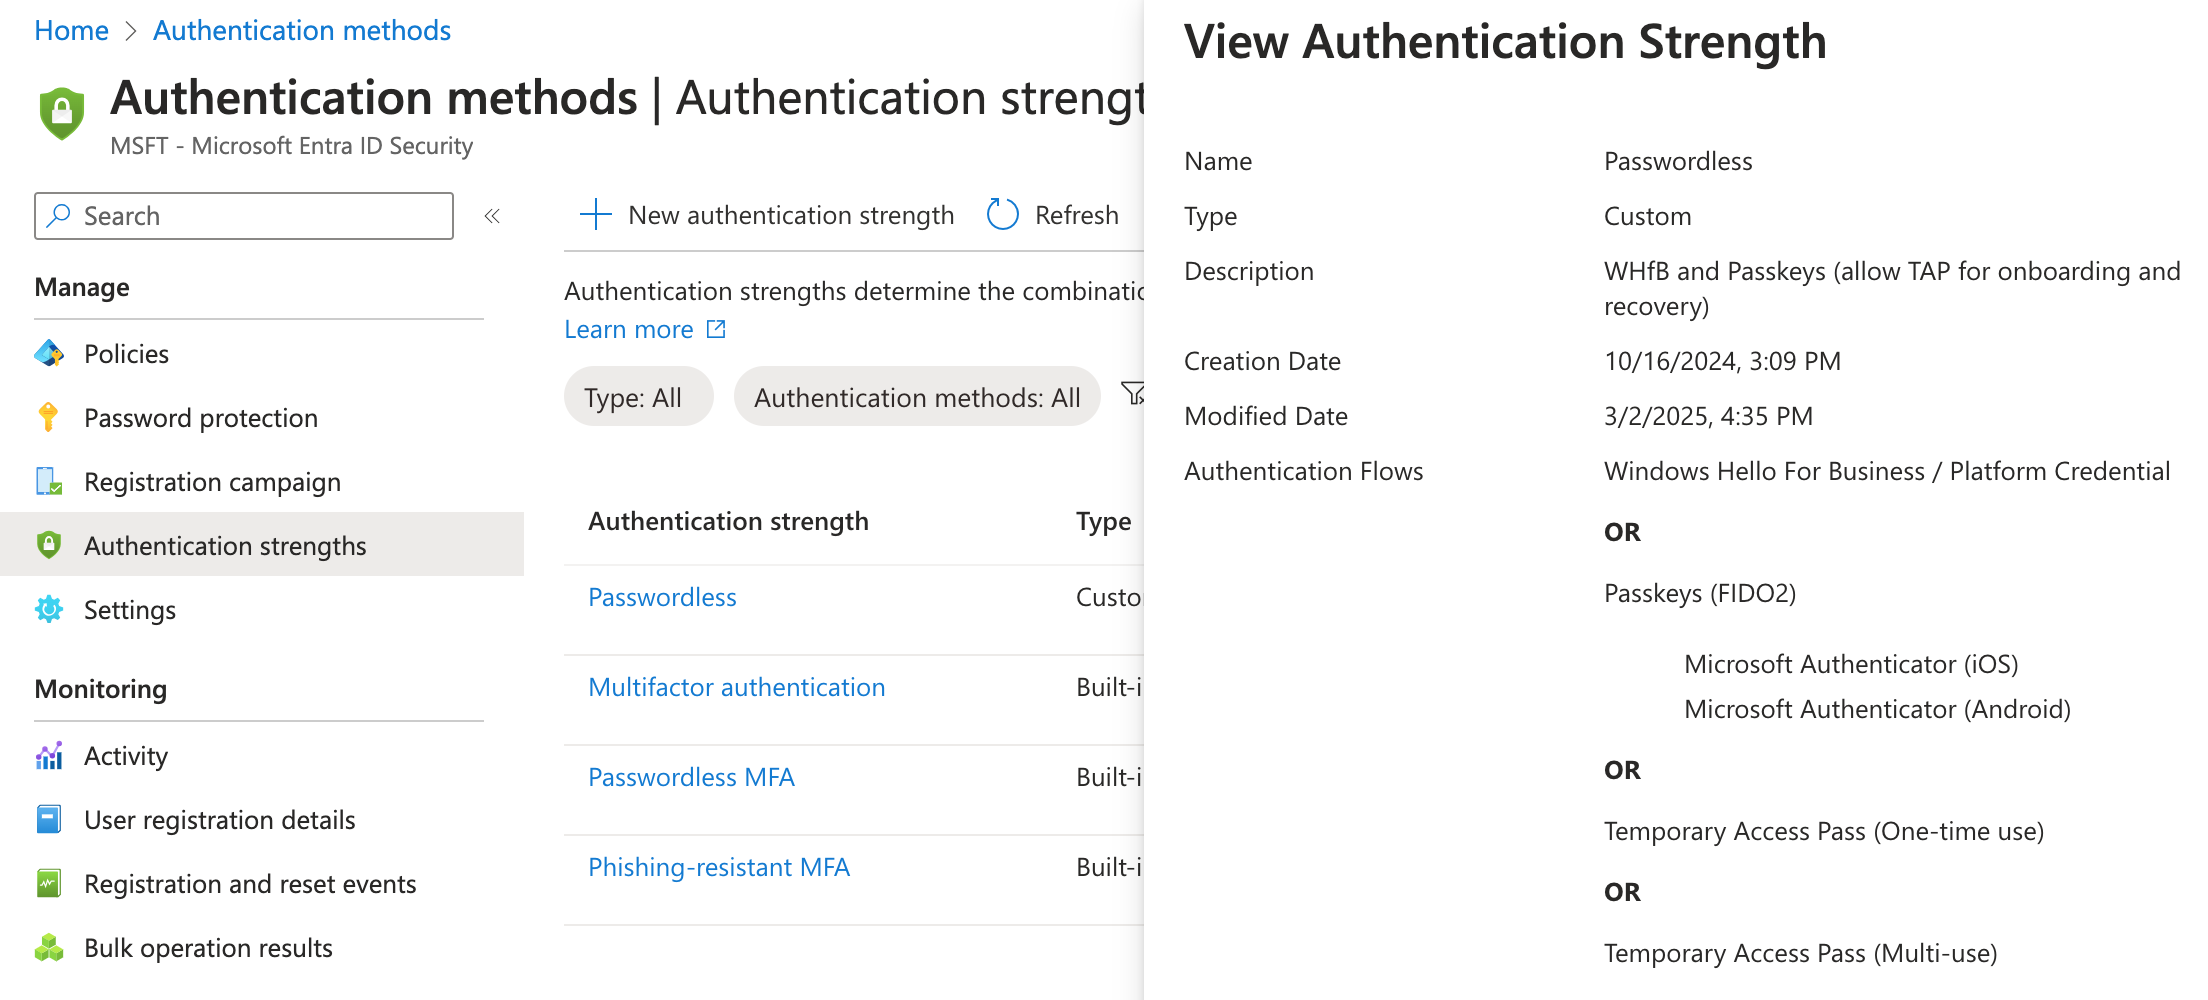
Task: Click Microsoft Authenticator (Android) entry
Action: point(1877,709)
